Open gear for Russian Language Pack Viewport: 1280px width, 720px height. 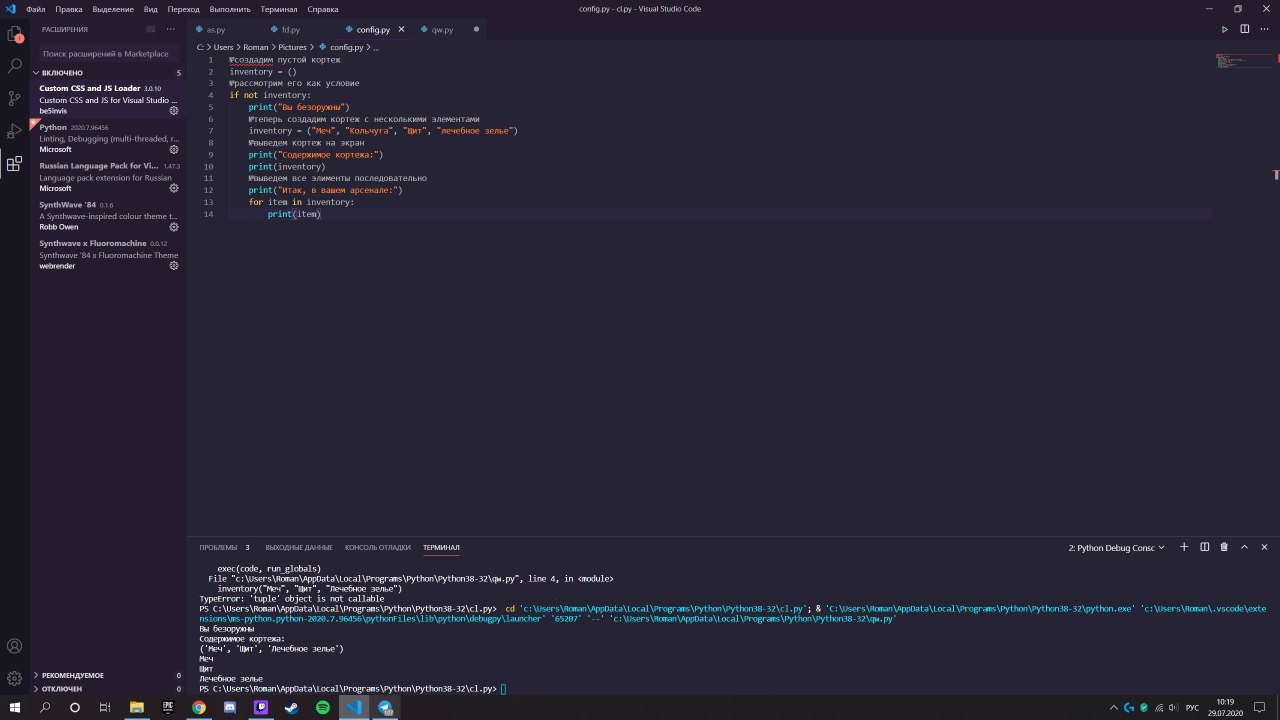[x=174, y=188]
